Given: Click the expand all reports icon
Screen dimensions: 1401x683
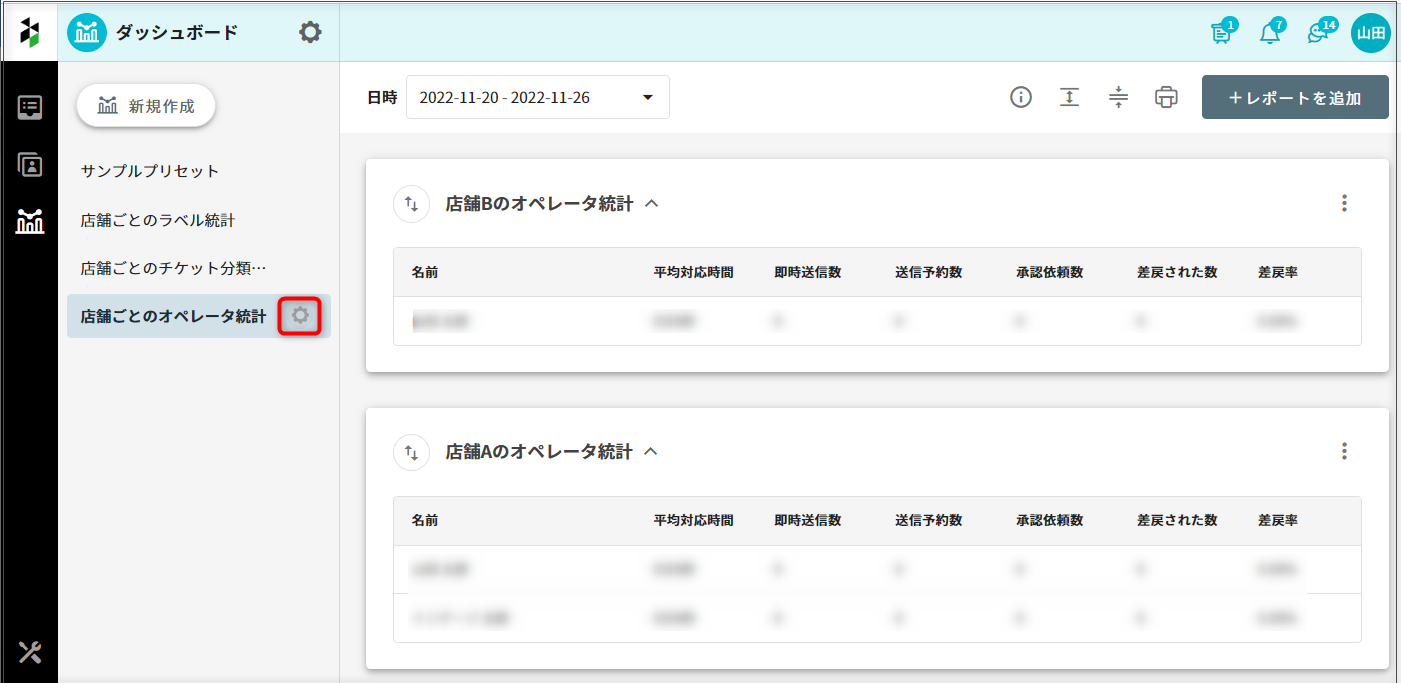Looking at the screenshot, I should tap(1069, 97).
